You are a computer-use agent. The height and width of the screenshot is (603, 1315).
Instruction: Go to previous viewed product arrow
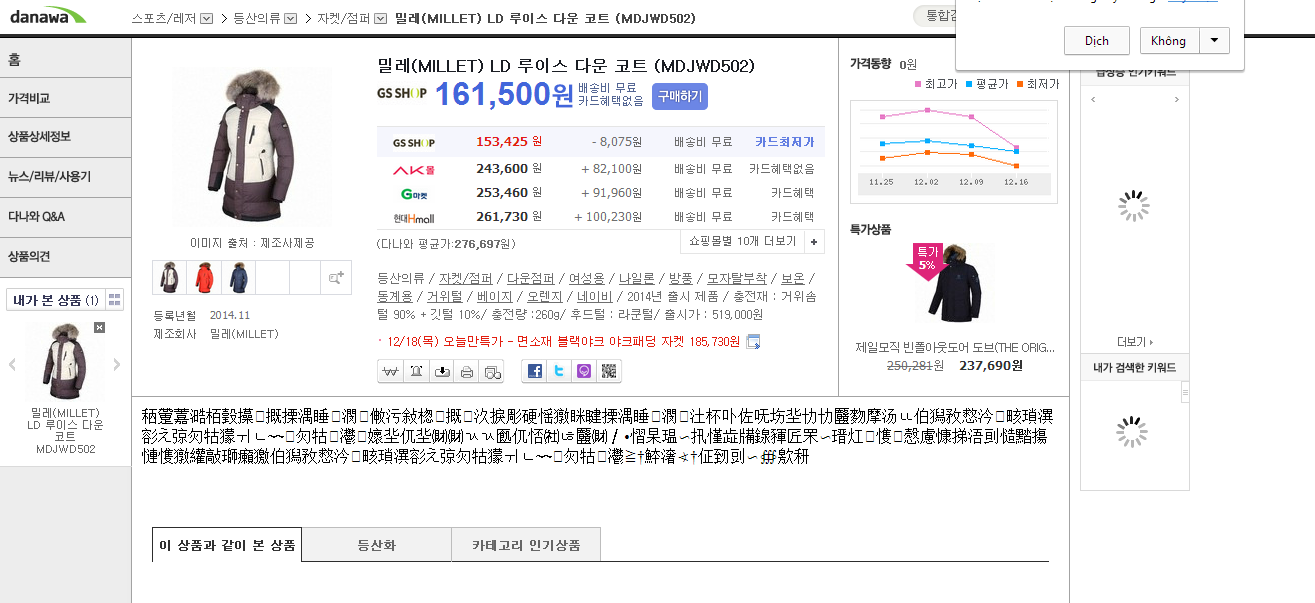pyautogui.click(x=12, y=364)
